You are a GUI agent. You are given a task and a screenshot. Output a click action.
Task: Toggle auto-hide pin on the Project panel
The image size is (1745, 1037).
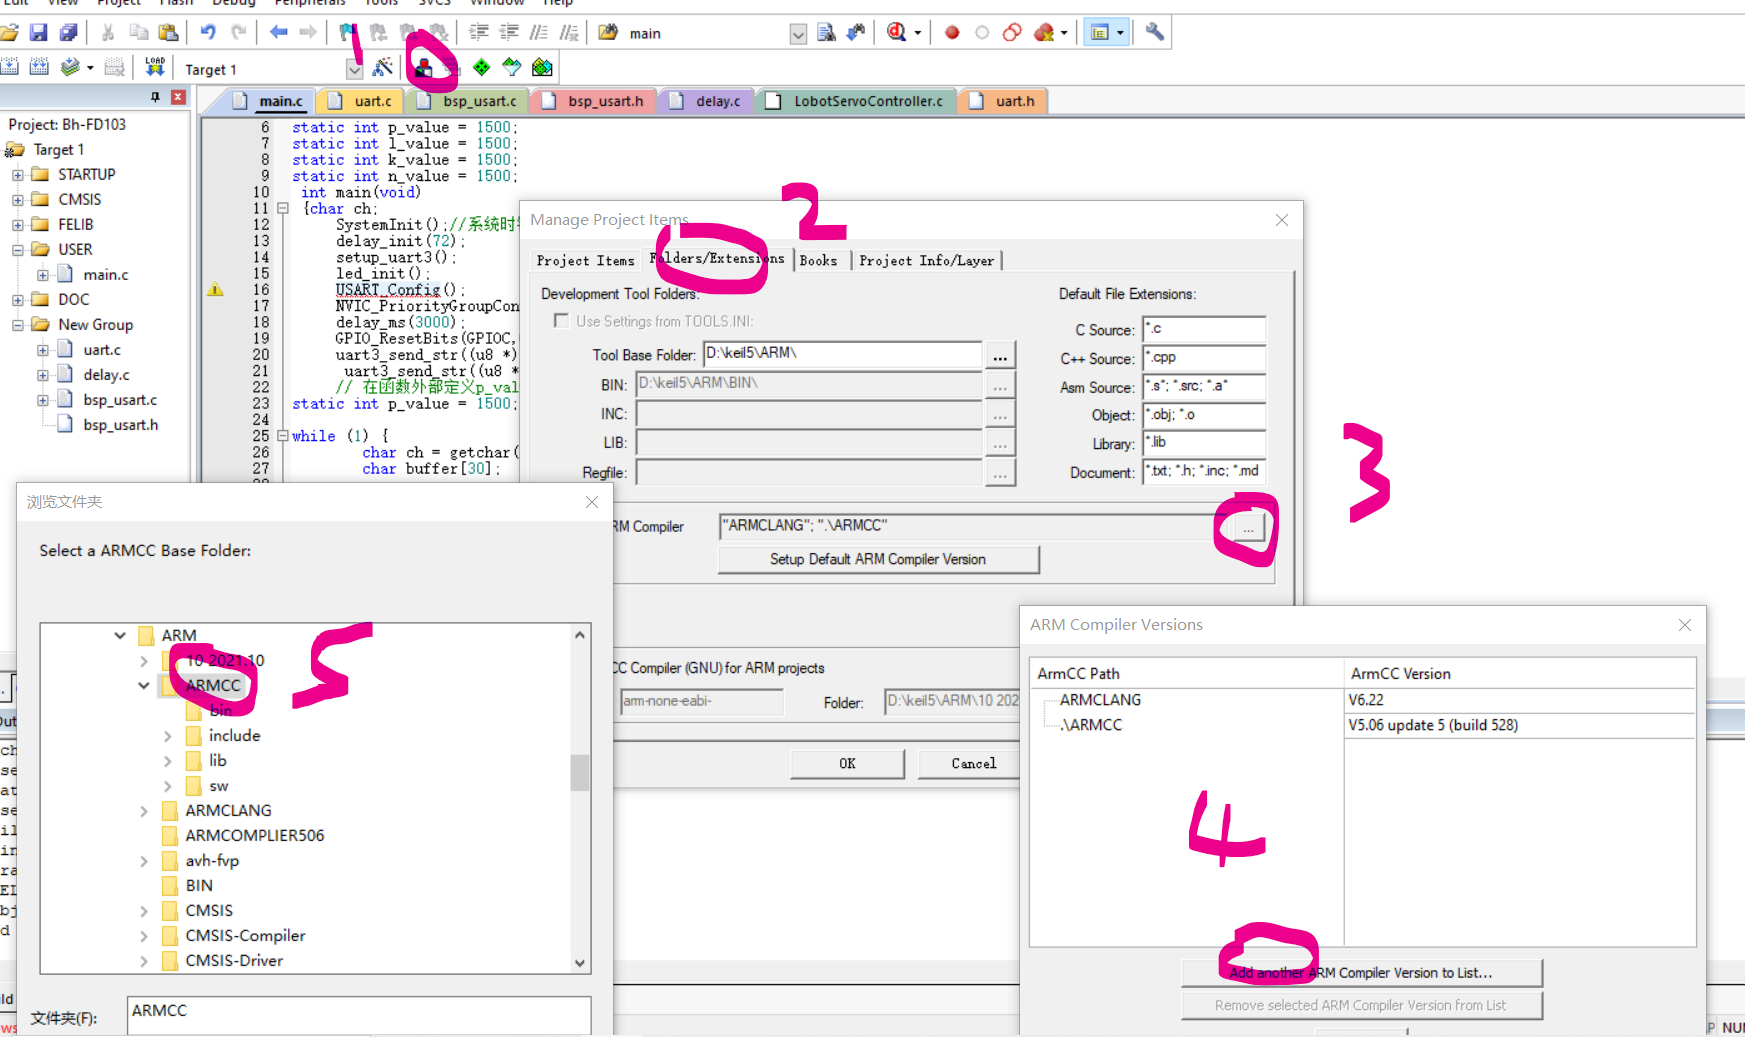(x=155, y=96)
